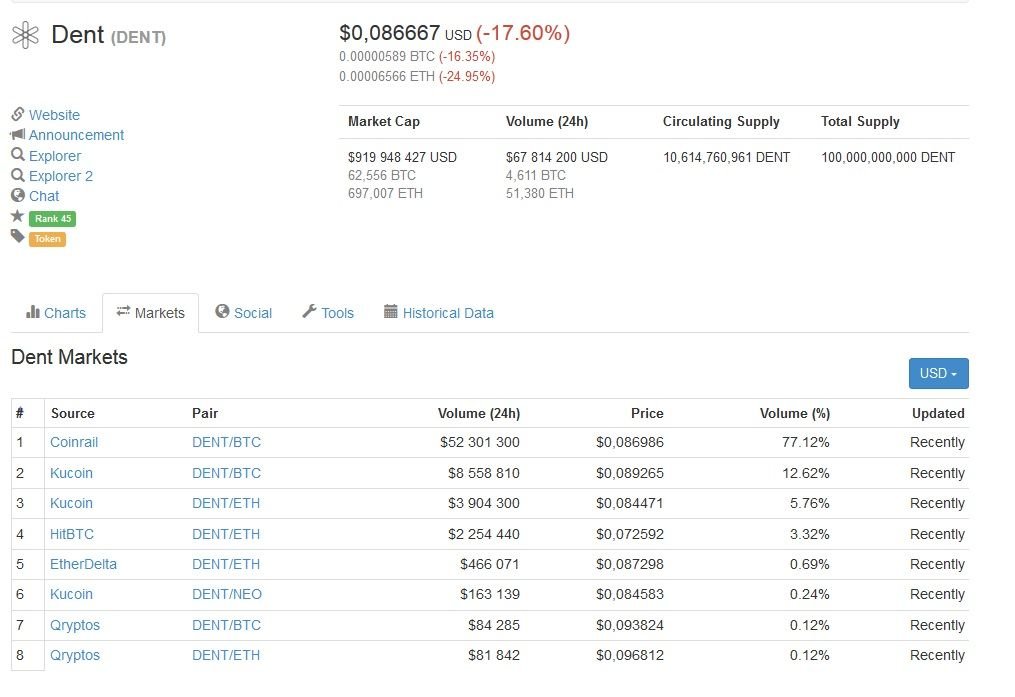Viewport: 1015px width, 697px height.
Task: Open the Website link
Action: 54,115
